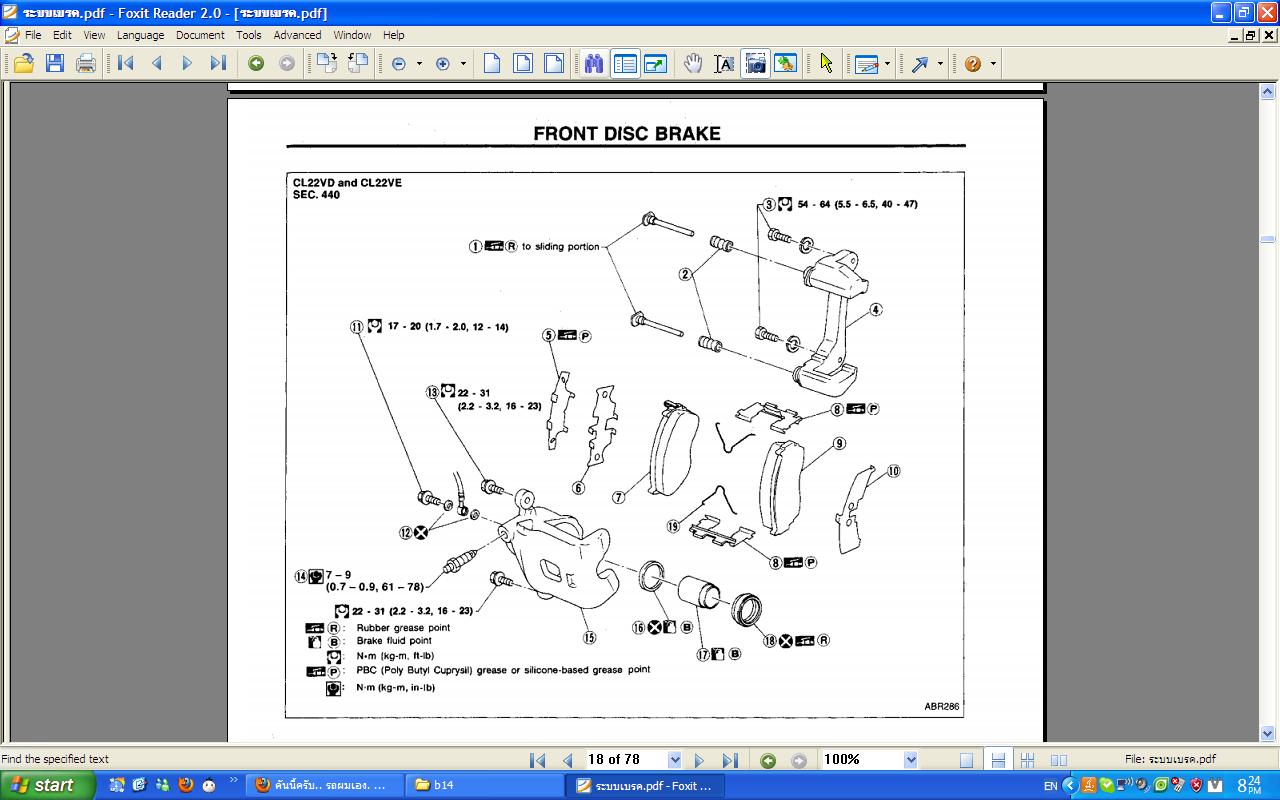Open the Advanced menu
Viewport: 1280px width, 800px height.
tap(297, 35)
